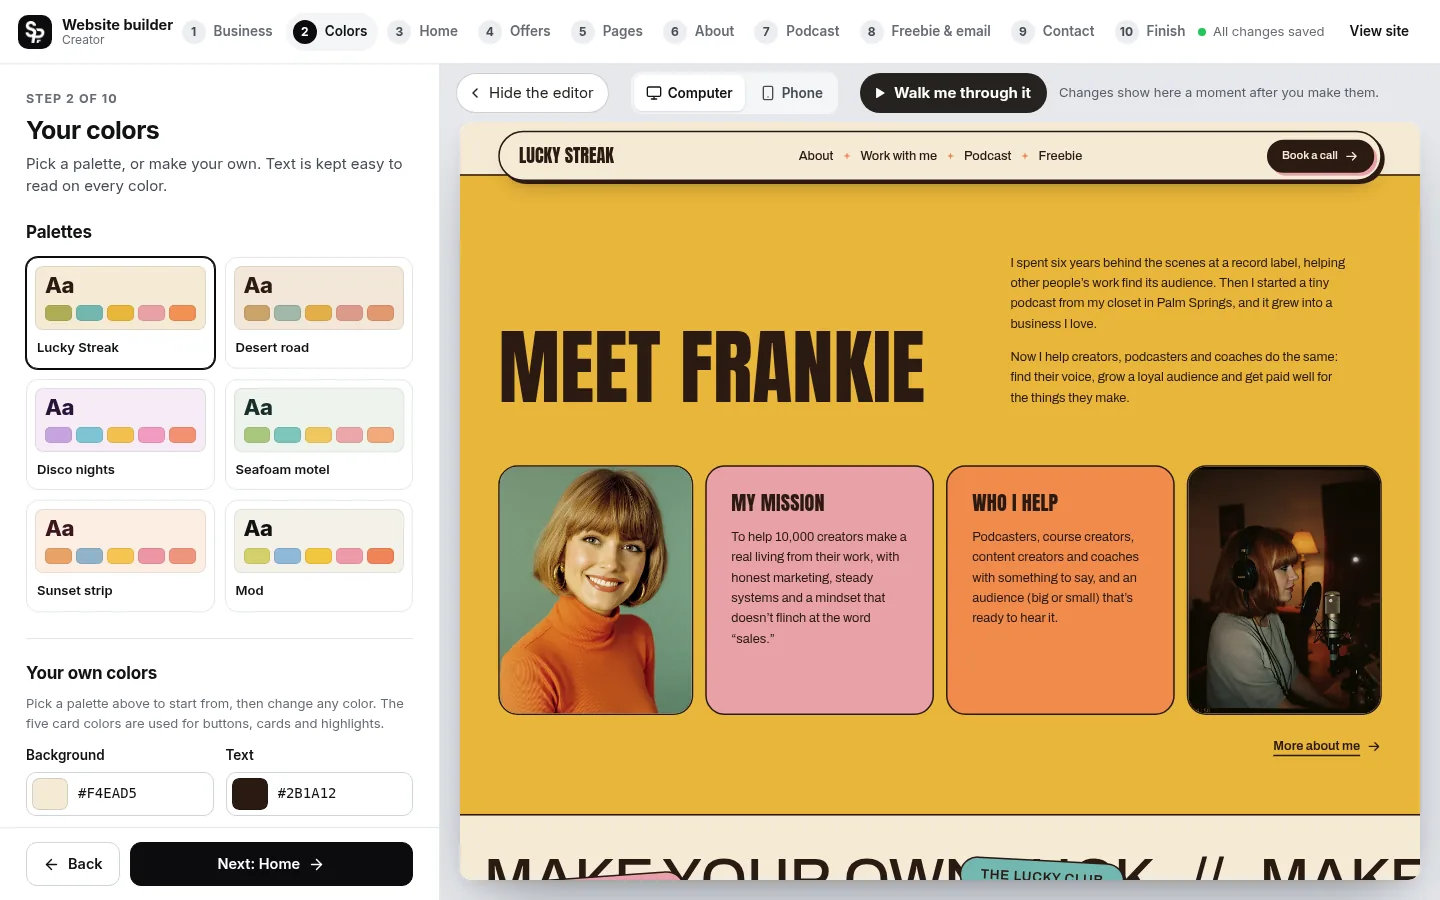The image size is (1440, 900).
Task: Select the Lucky Streak palette
Action: click(120, 313)
